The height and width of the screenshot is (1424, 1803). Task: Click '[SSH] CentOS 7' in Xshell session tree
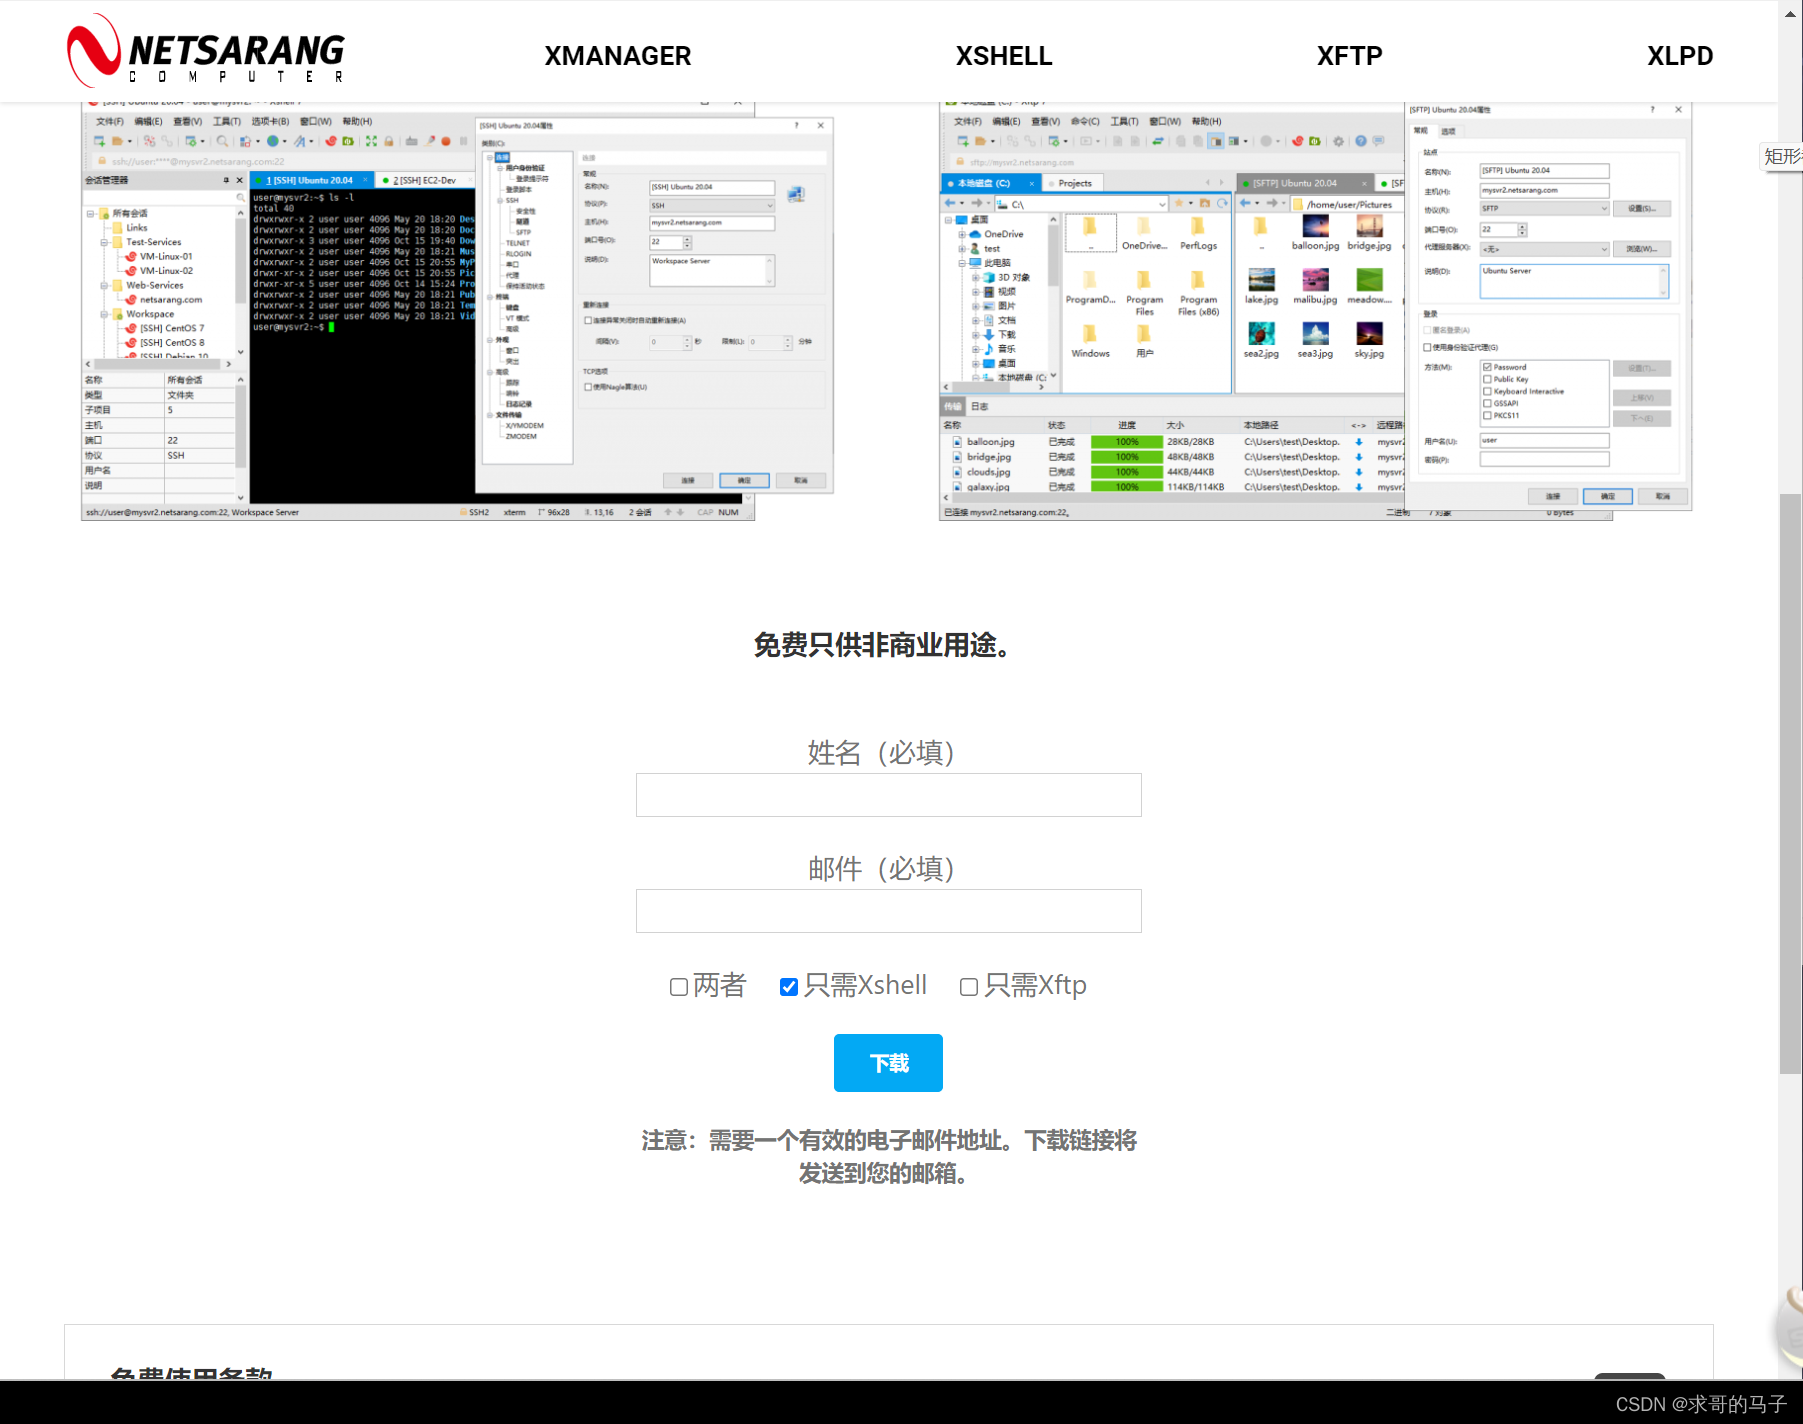coord(171,328)
